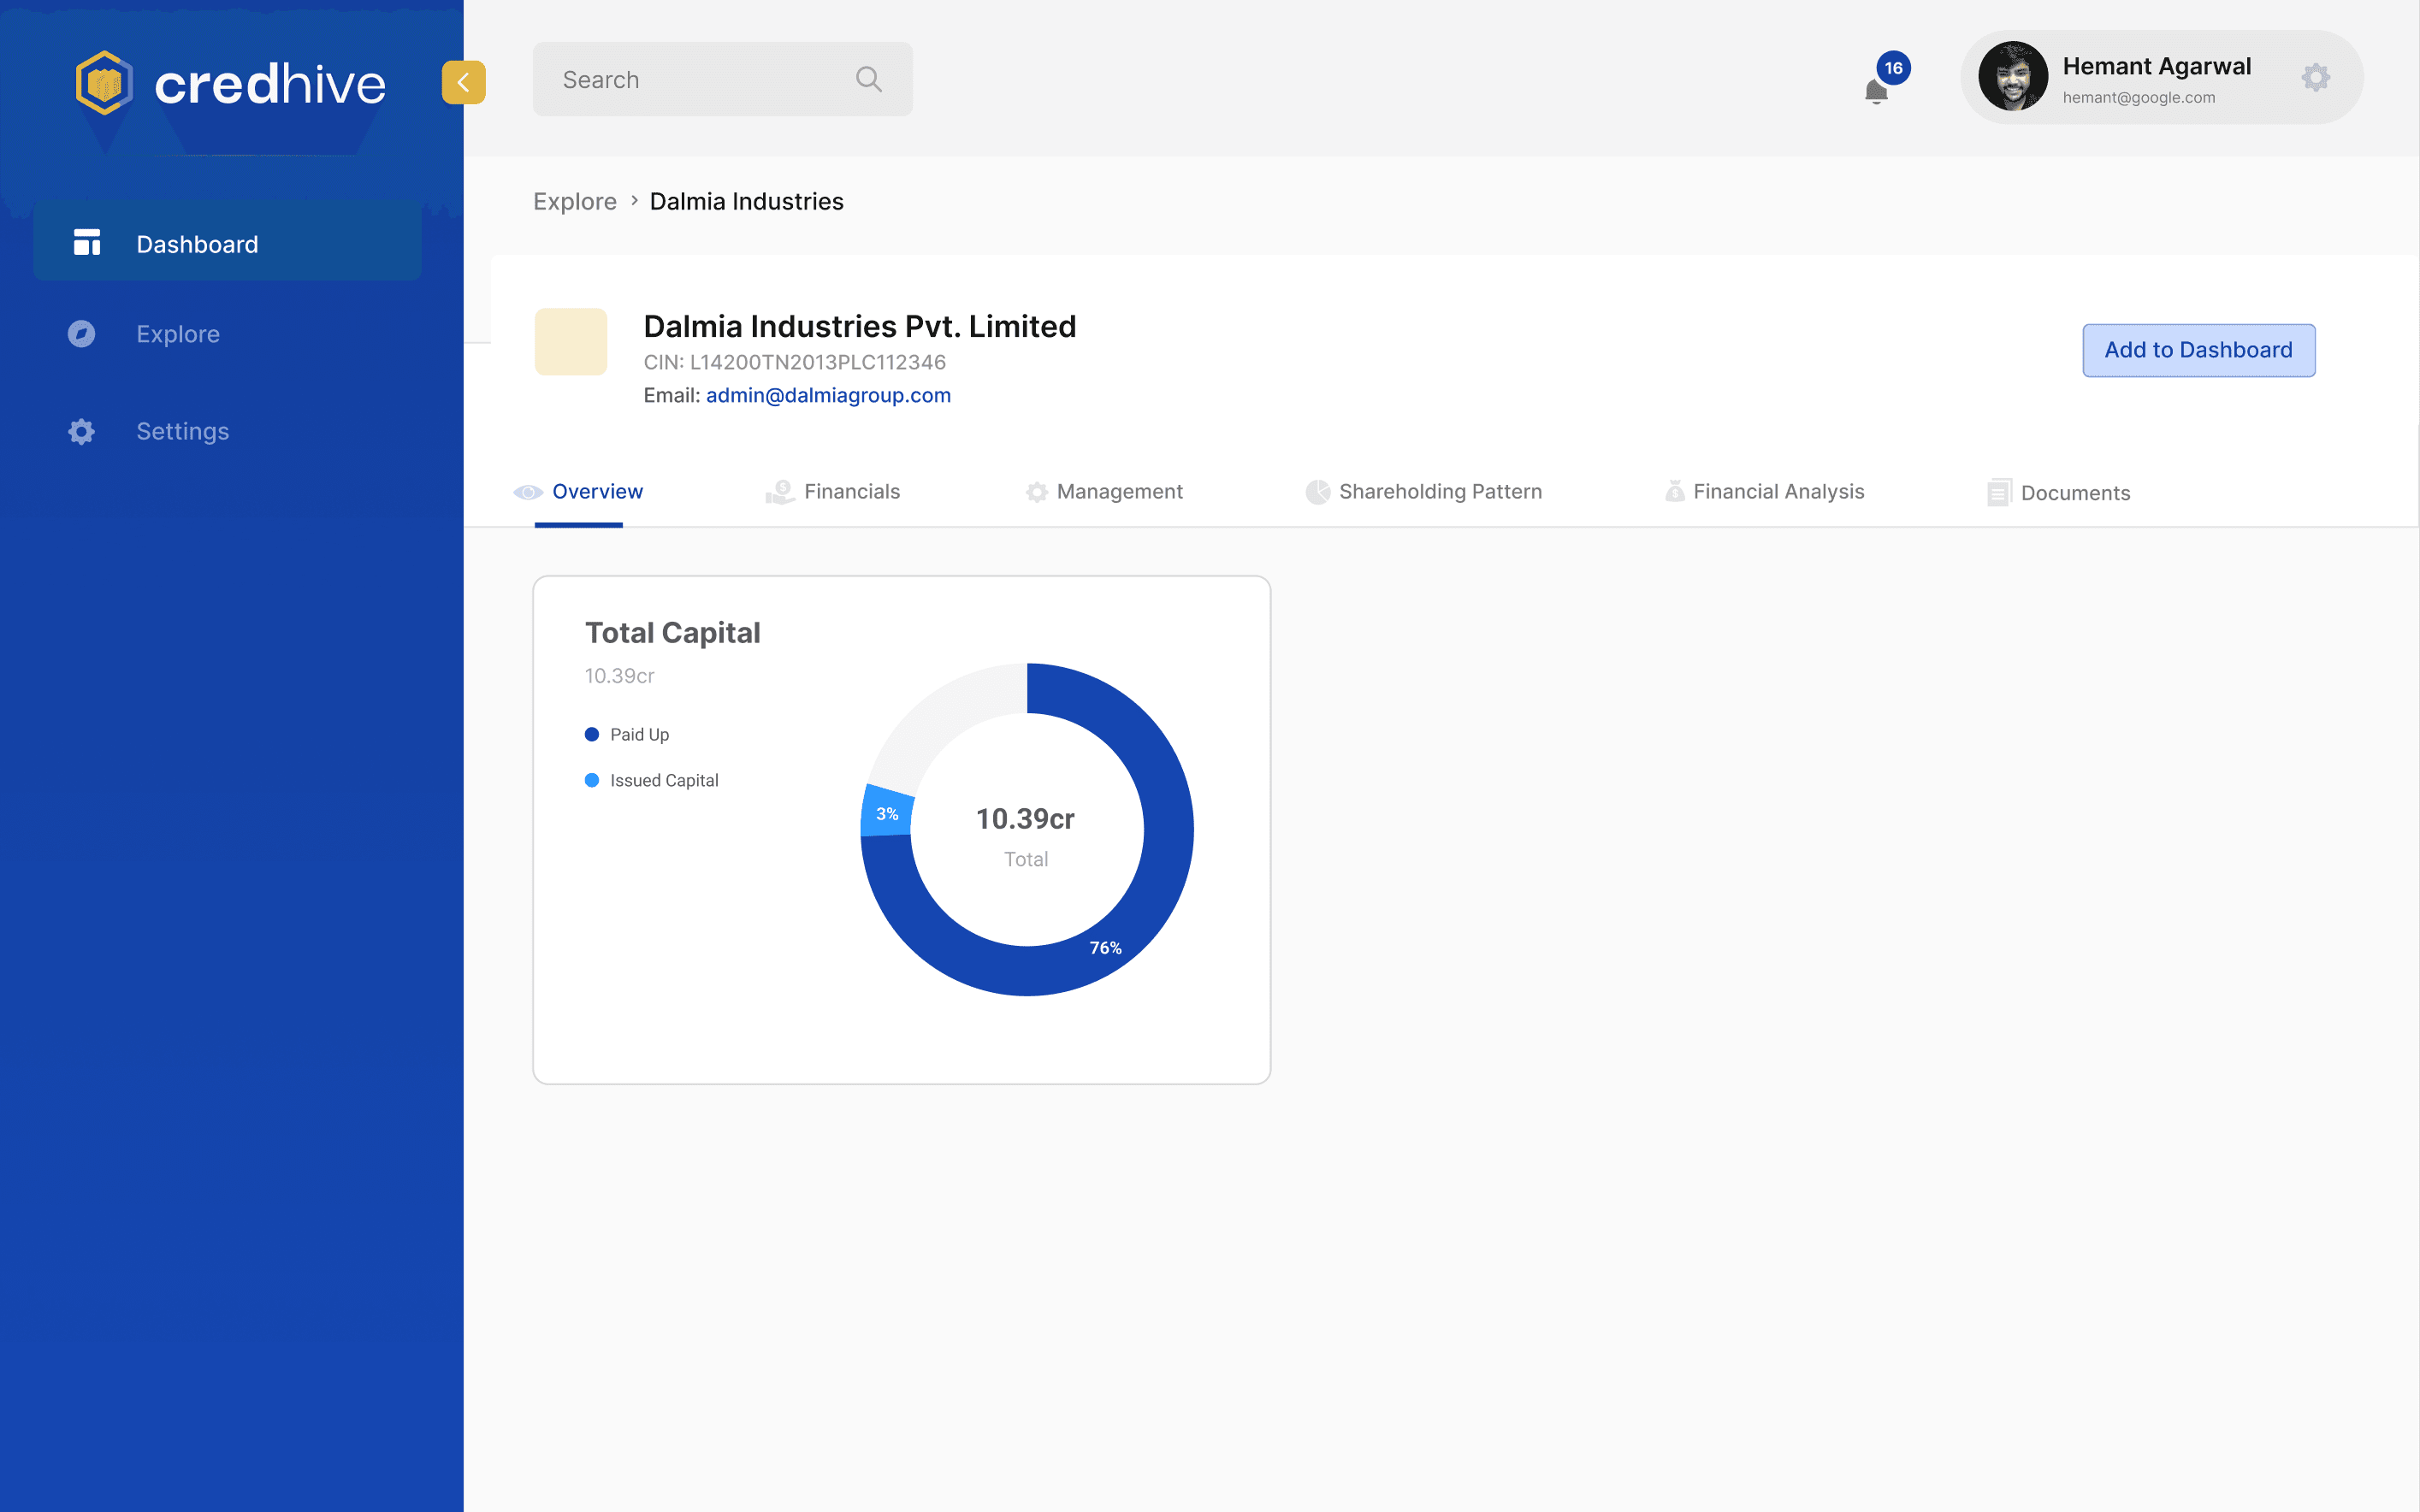Click the notification count badge 16
Viewport: 2420px width, 1512px height.
click(1893, 68)
